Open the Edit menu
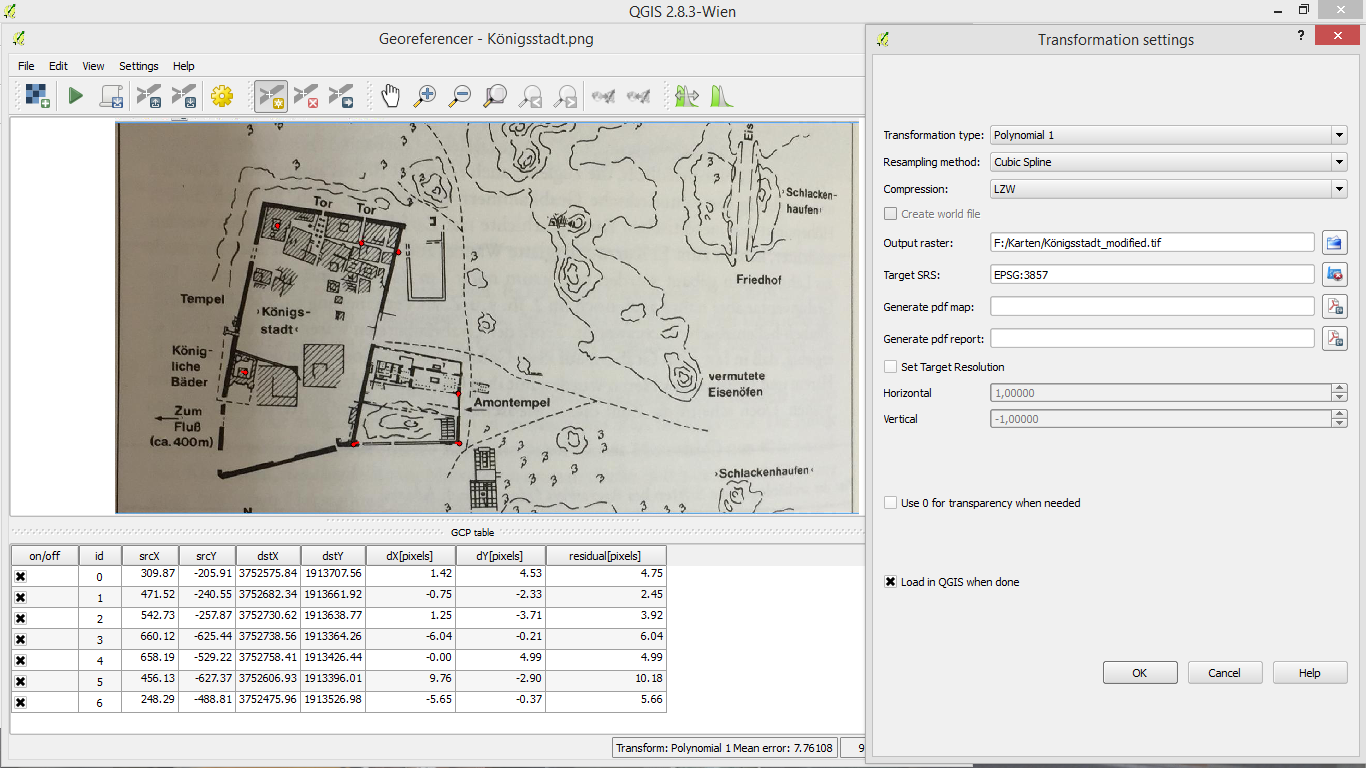1366x768 pixels. [59, 66]
